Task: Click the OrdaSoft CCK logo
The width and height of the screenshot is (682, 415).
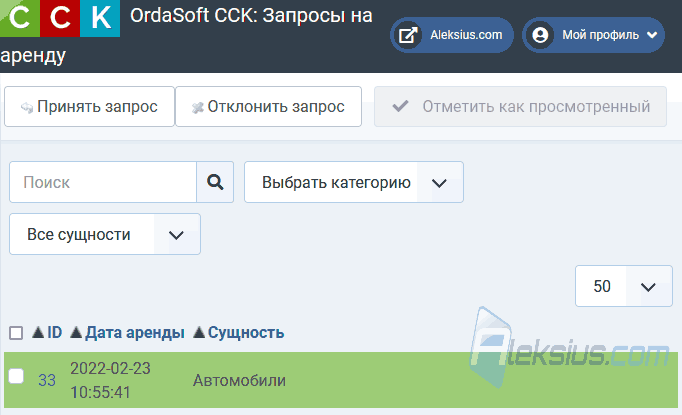Action: coord(60,18)
